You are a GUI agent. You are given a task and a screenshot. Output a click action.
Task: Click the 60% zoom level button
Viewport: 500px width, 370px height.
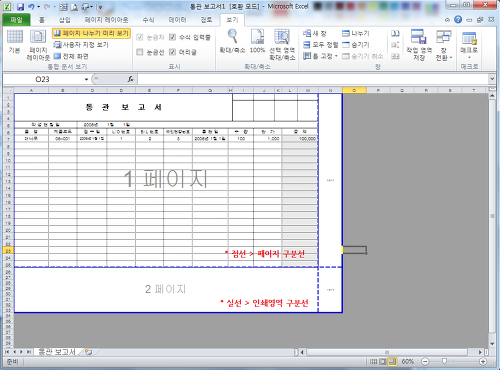click(408, 361)
